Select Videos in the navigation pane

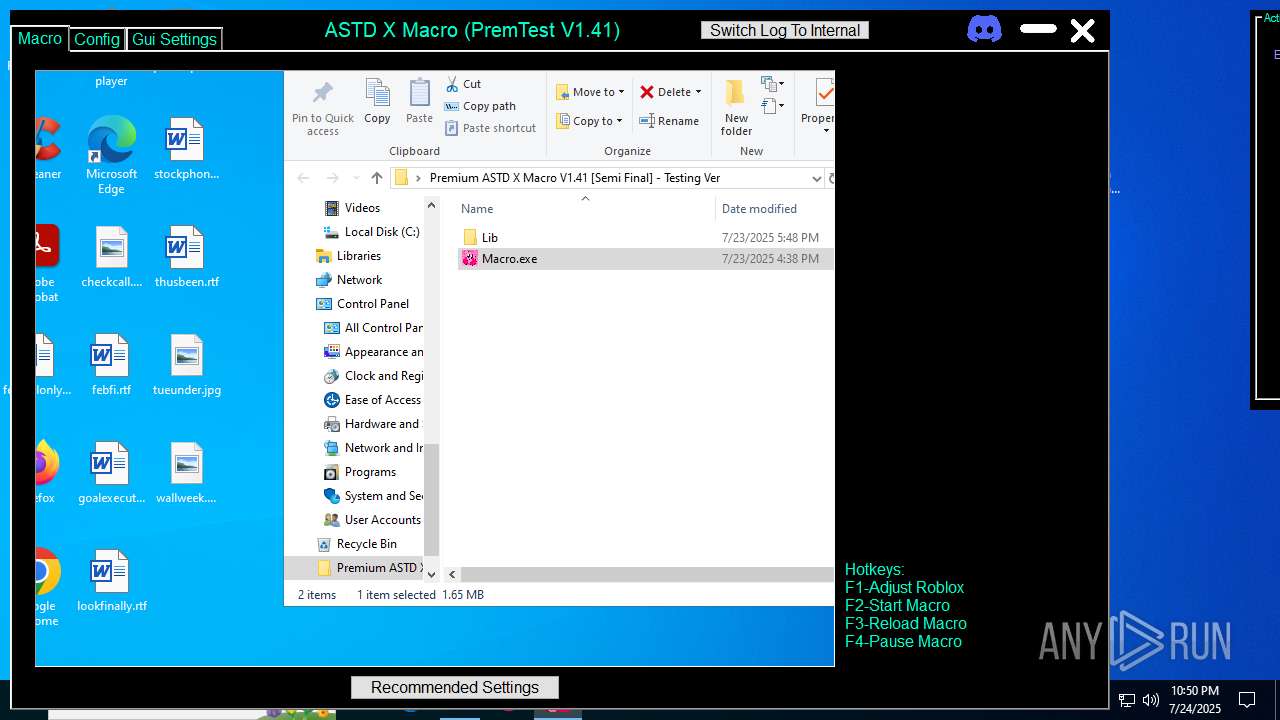click(x=362, y=208)
